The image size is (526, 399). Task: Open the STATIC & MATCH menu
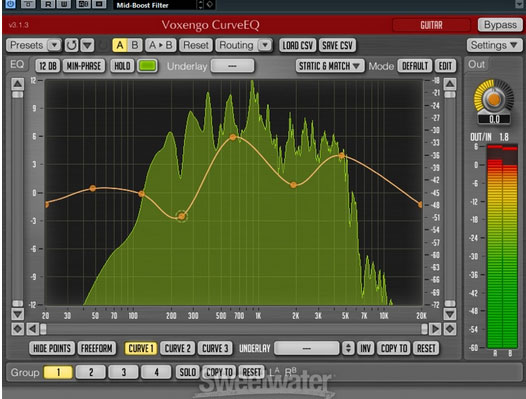coord(329,66)
